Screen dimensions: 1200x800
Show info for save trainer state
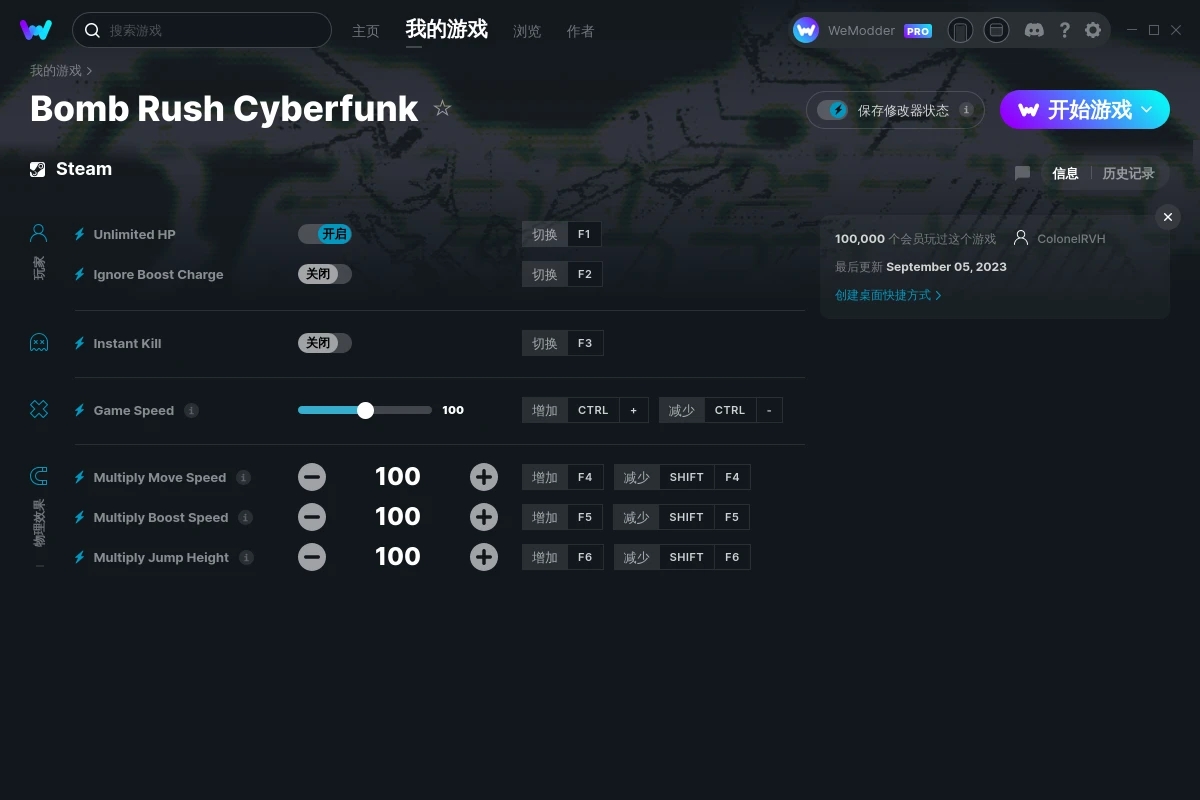click(x=966, y=110)
